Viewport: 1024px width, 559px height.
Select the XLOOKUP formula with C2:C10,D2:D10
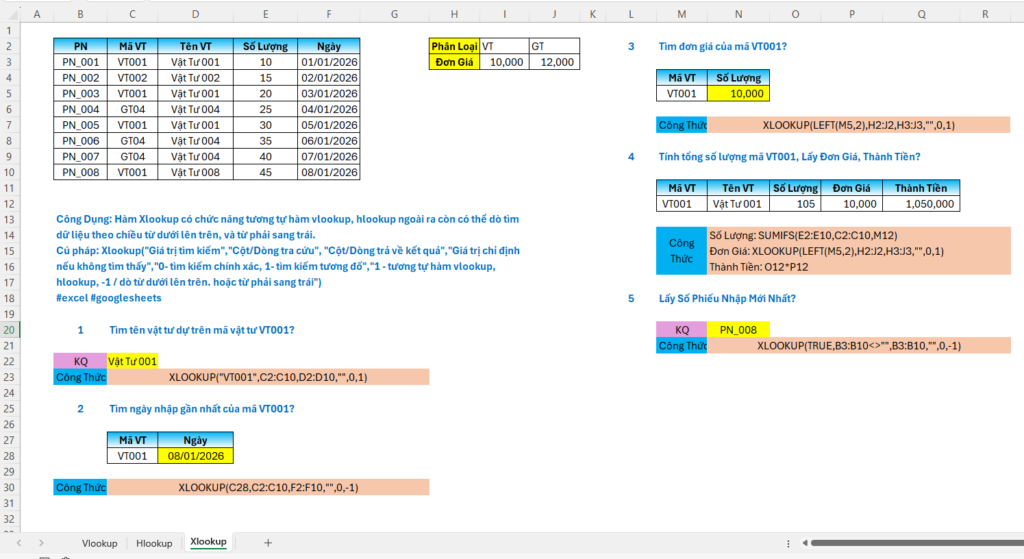pos(268,377)
